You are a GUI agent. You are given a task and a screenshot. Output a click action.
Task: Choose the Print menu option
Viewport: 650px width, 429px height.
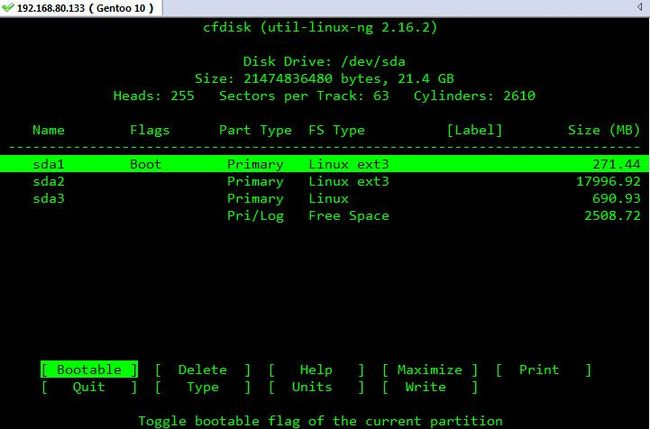[x=543, y=369]
